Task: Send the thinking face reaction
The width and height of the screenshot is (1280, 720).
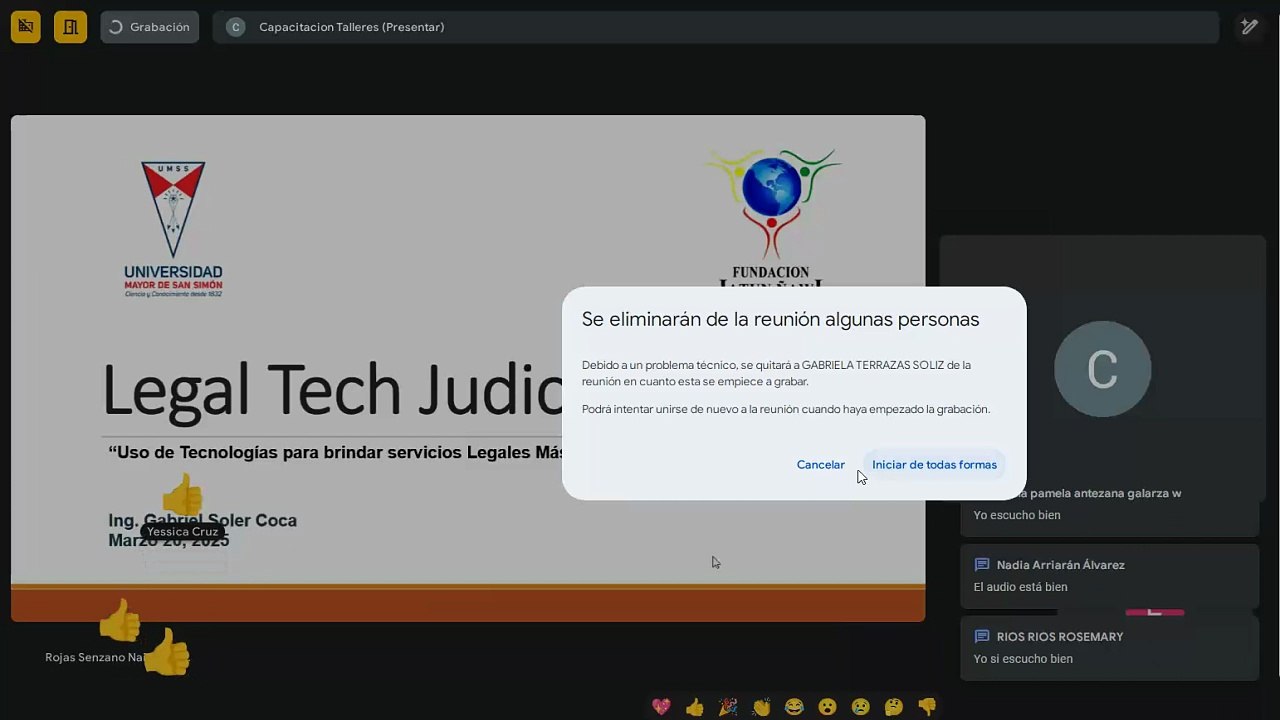Action: pos(893,707)
